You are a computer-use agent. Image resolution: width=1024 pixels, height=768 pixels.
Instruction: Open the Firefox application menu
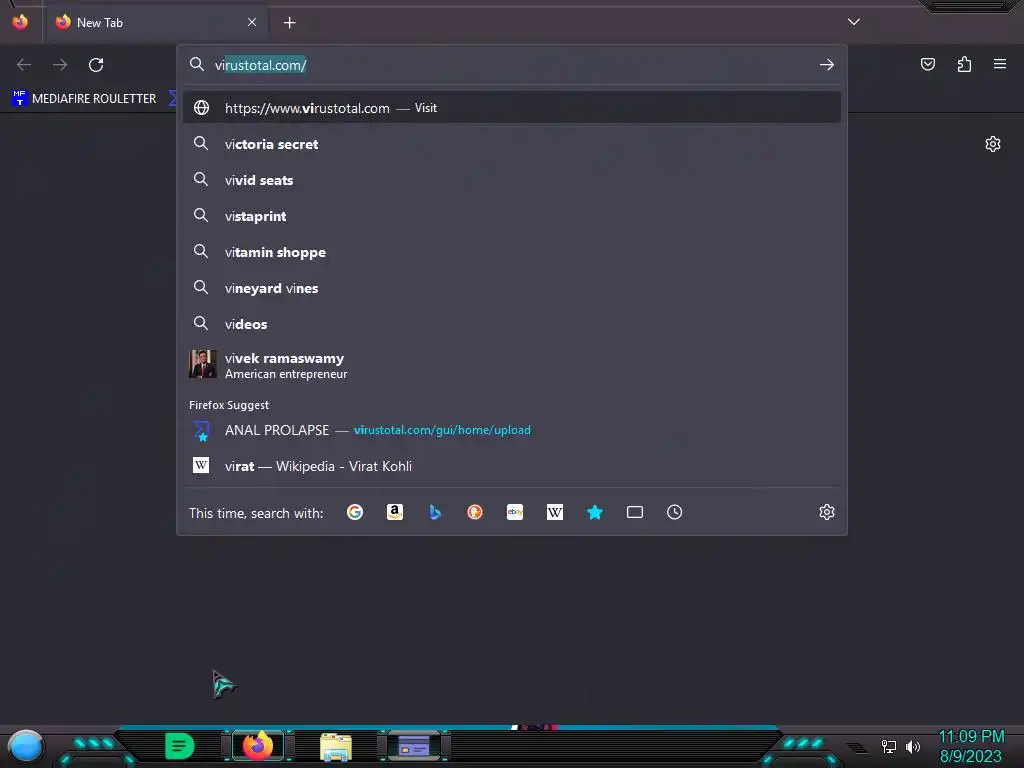click(x=1000, y=64)
